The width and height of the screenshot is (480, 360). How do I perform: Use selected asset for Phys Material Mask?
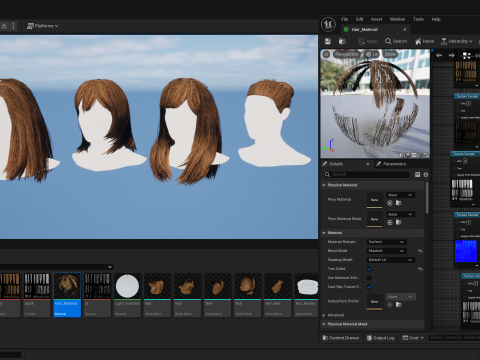pos(390,222)
